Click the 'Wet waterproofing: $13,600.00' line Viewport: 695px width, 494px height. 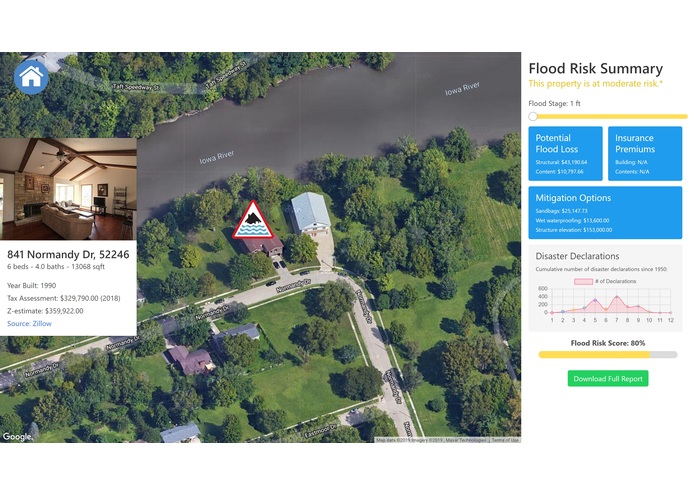click(x=572, y=220)
